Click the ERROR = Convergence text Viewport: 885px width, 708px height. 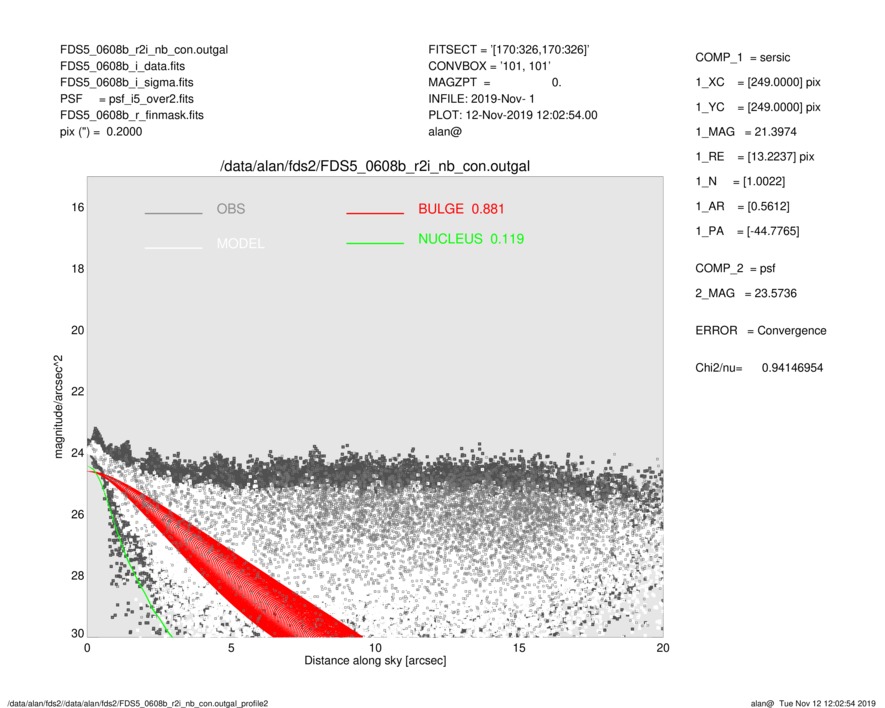coord(761,331)
